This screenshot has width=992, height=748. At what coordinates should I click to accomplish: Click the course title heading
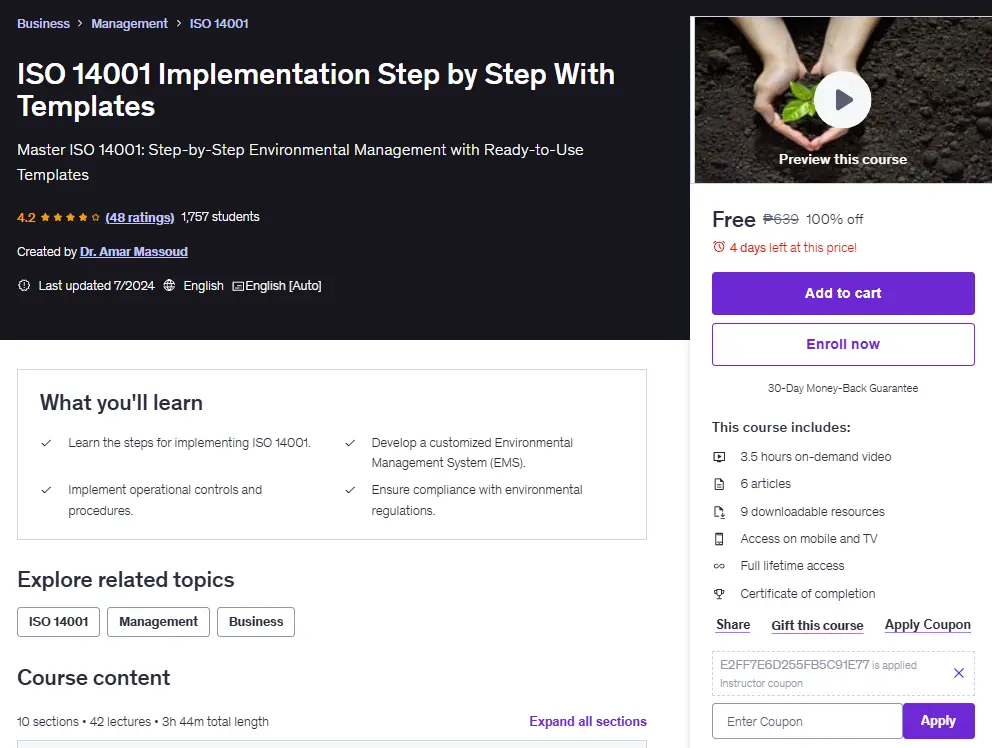click(x=316, y=90)
